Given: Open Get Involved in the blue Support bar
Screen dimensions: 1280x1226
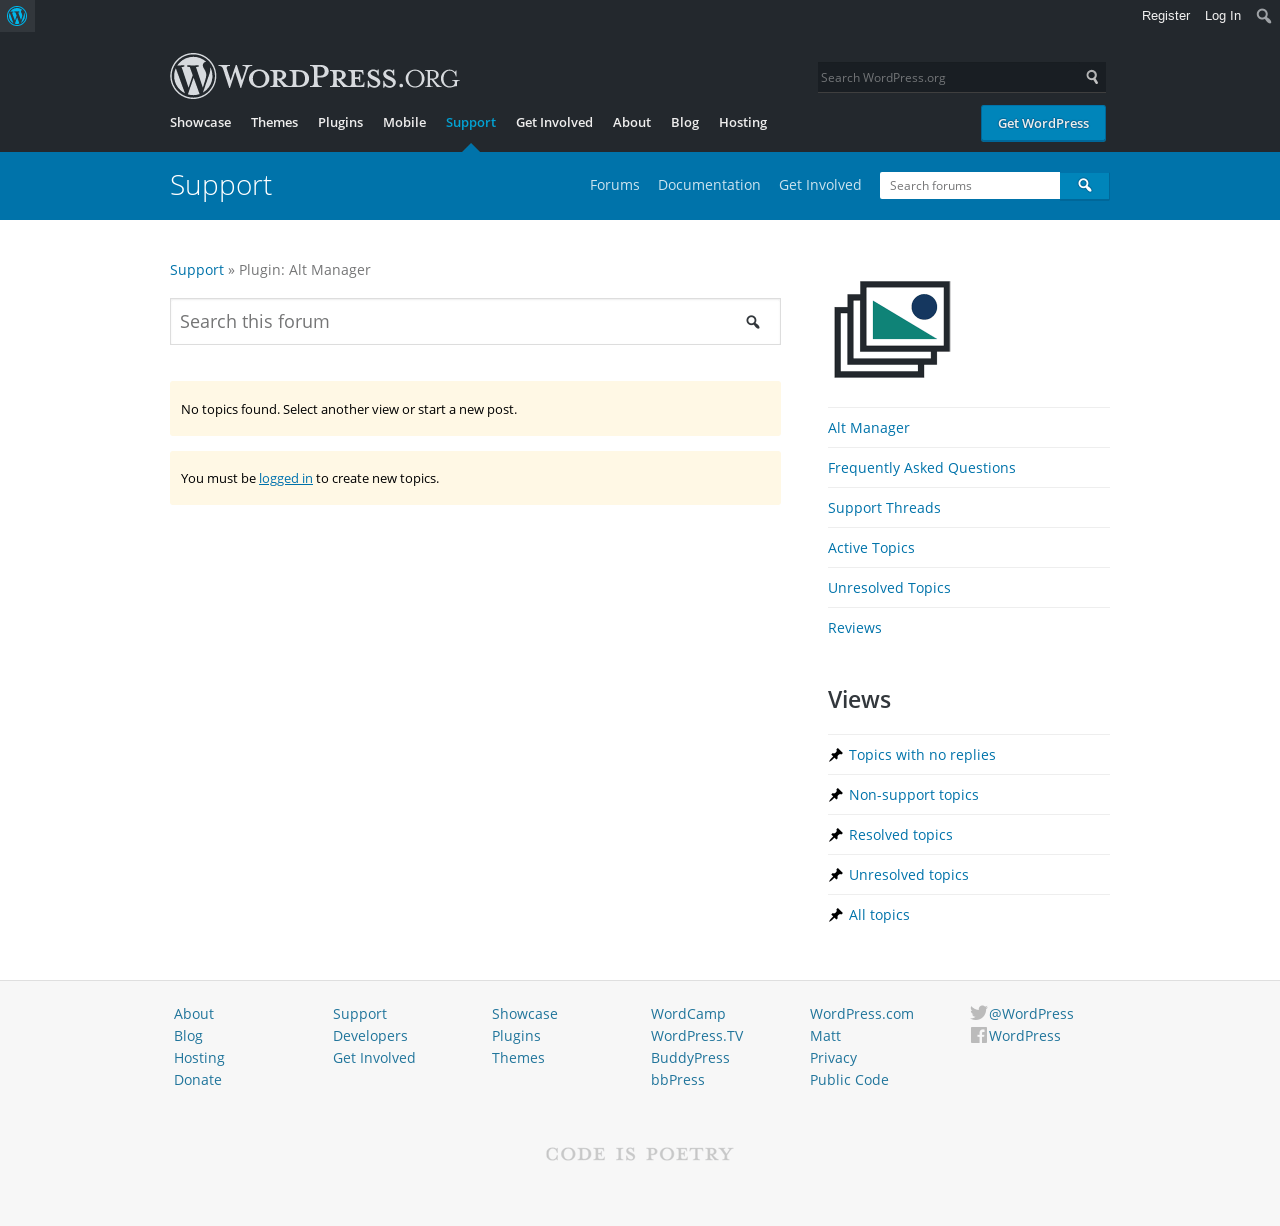Looking at the screenshot, I should point(820,185).
